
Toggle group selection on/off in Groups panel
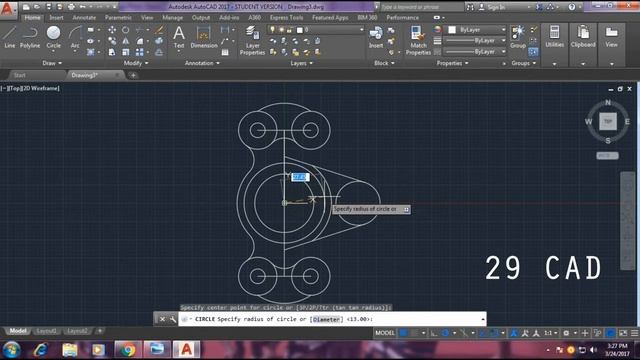point(533,52)
